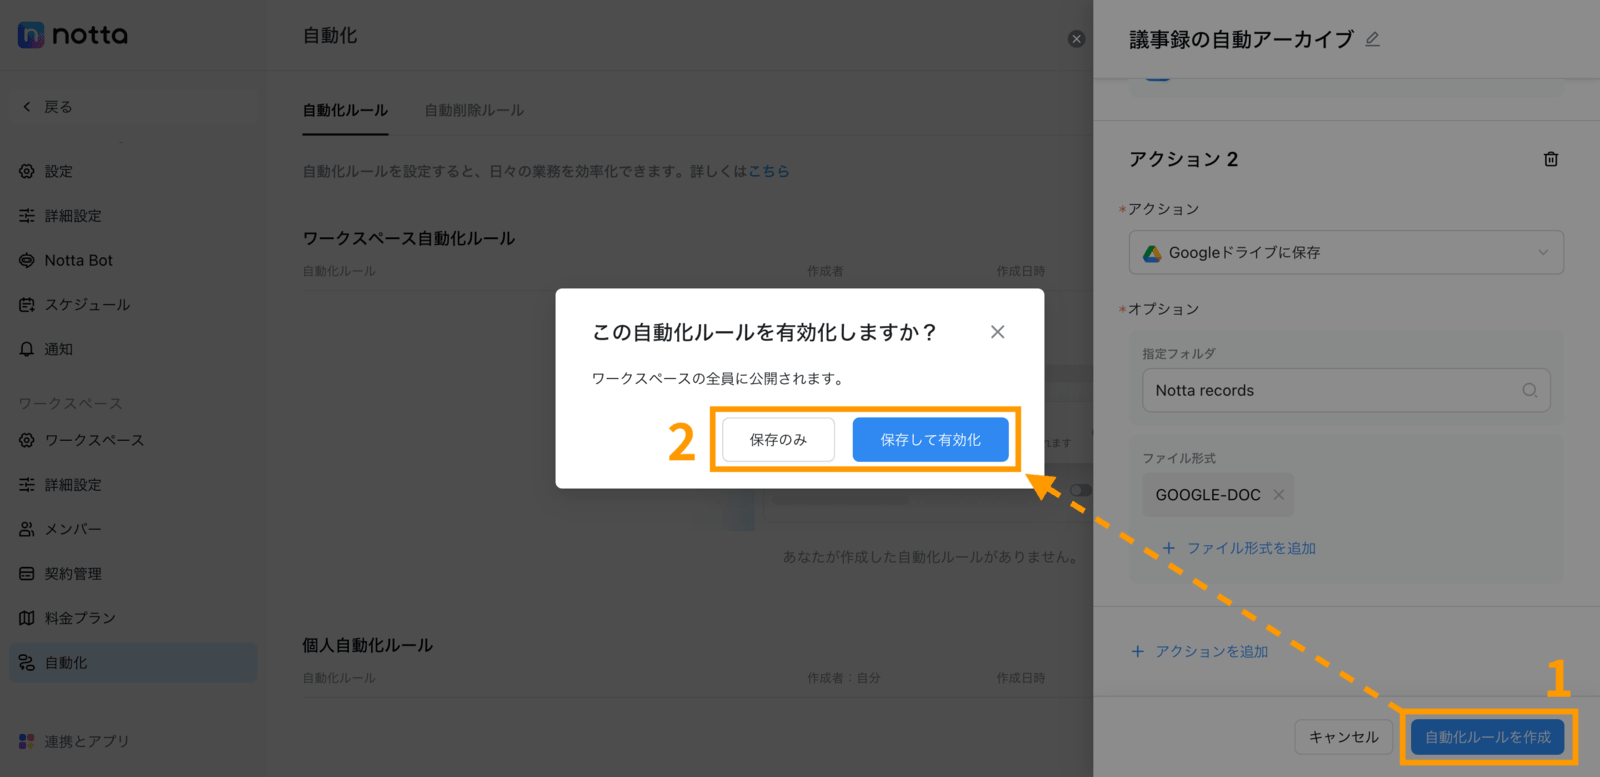Click the GOOGLE-DOC tag text
The width and height of the screenshot is (1600, 777).
[x=1208, y=494]
